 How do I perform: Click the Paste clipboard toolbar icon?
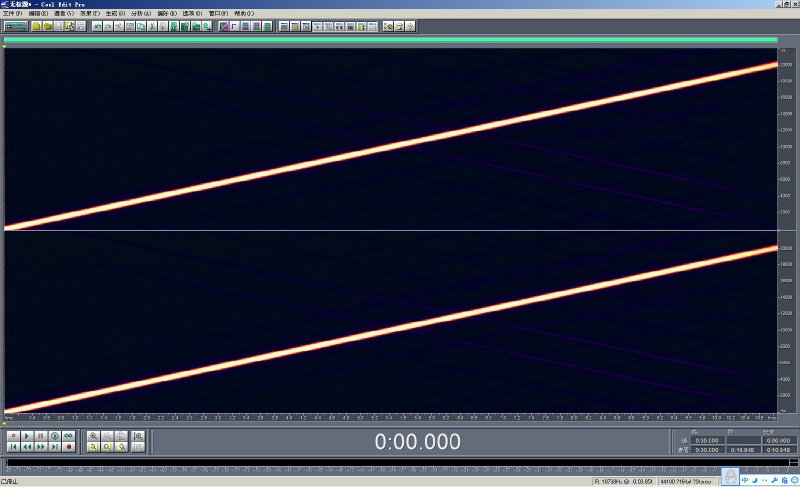tap(163, 26)
